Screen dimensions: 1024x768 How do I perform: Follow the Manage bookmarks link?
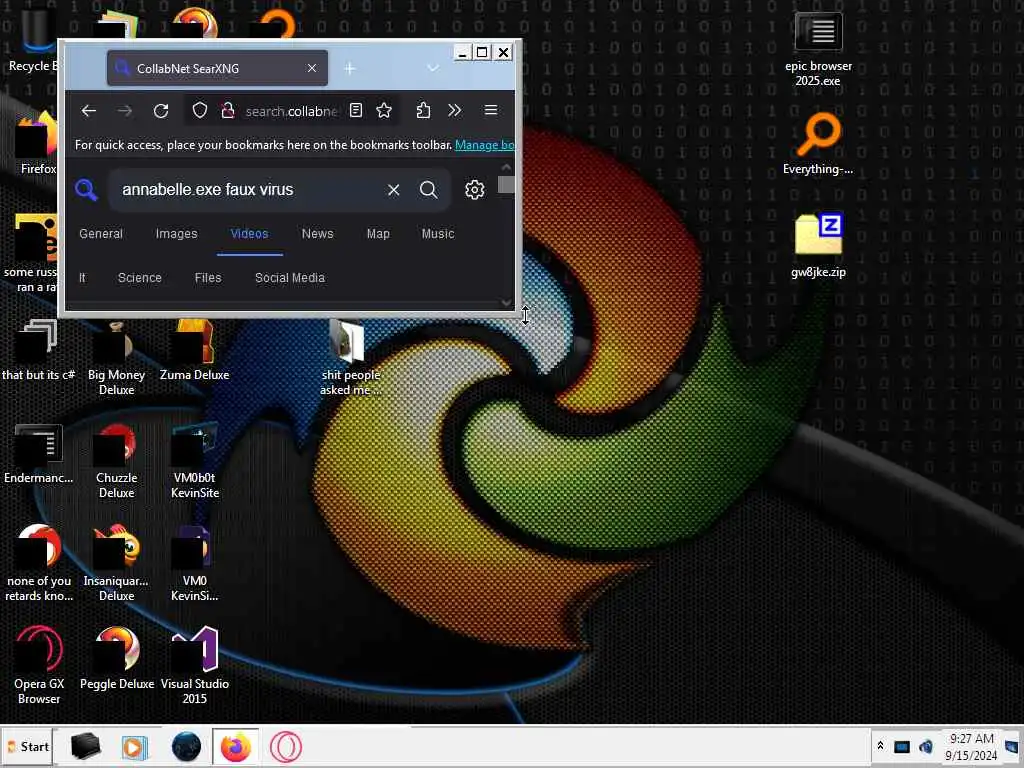(x=485, y=145)
